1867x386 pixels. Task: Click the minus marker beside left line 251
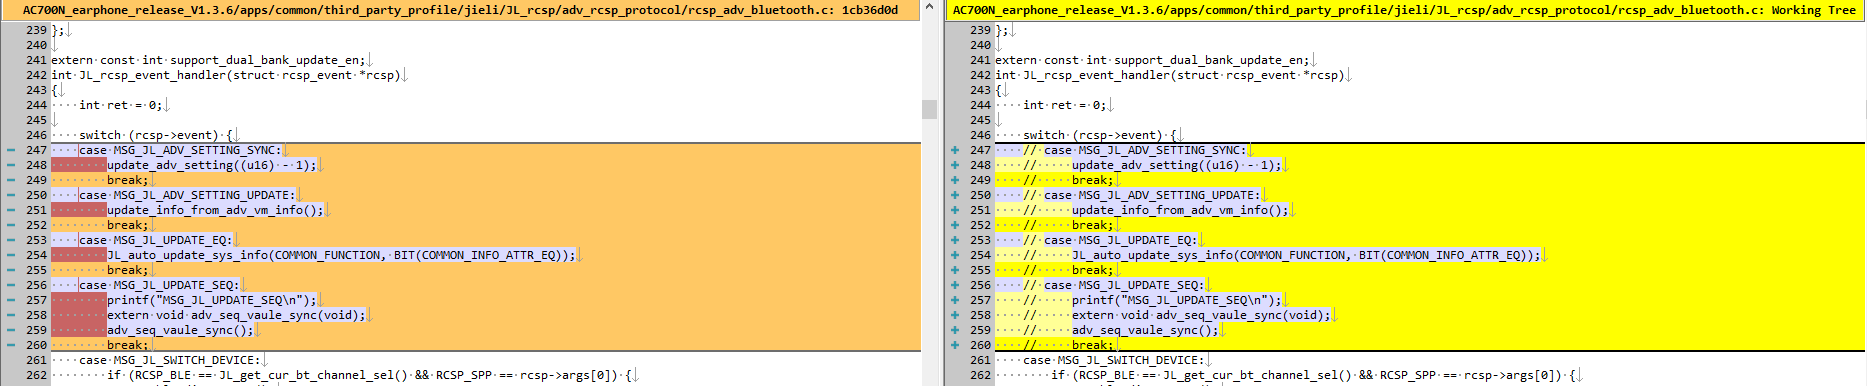(x=11, y=210)
